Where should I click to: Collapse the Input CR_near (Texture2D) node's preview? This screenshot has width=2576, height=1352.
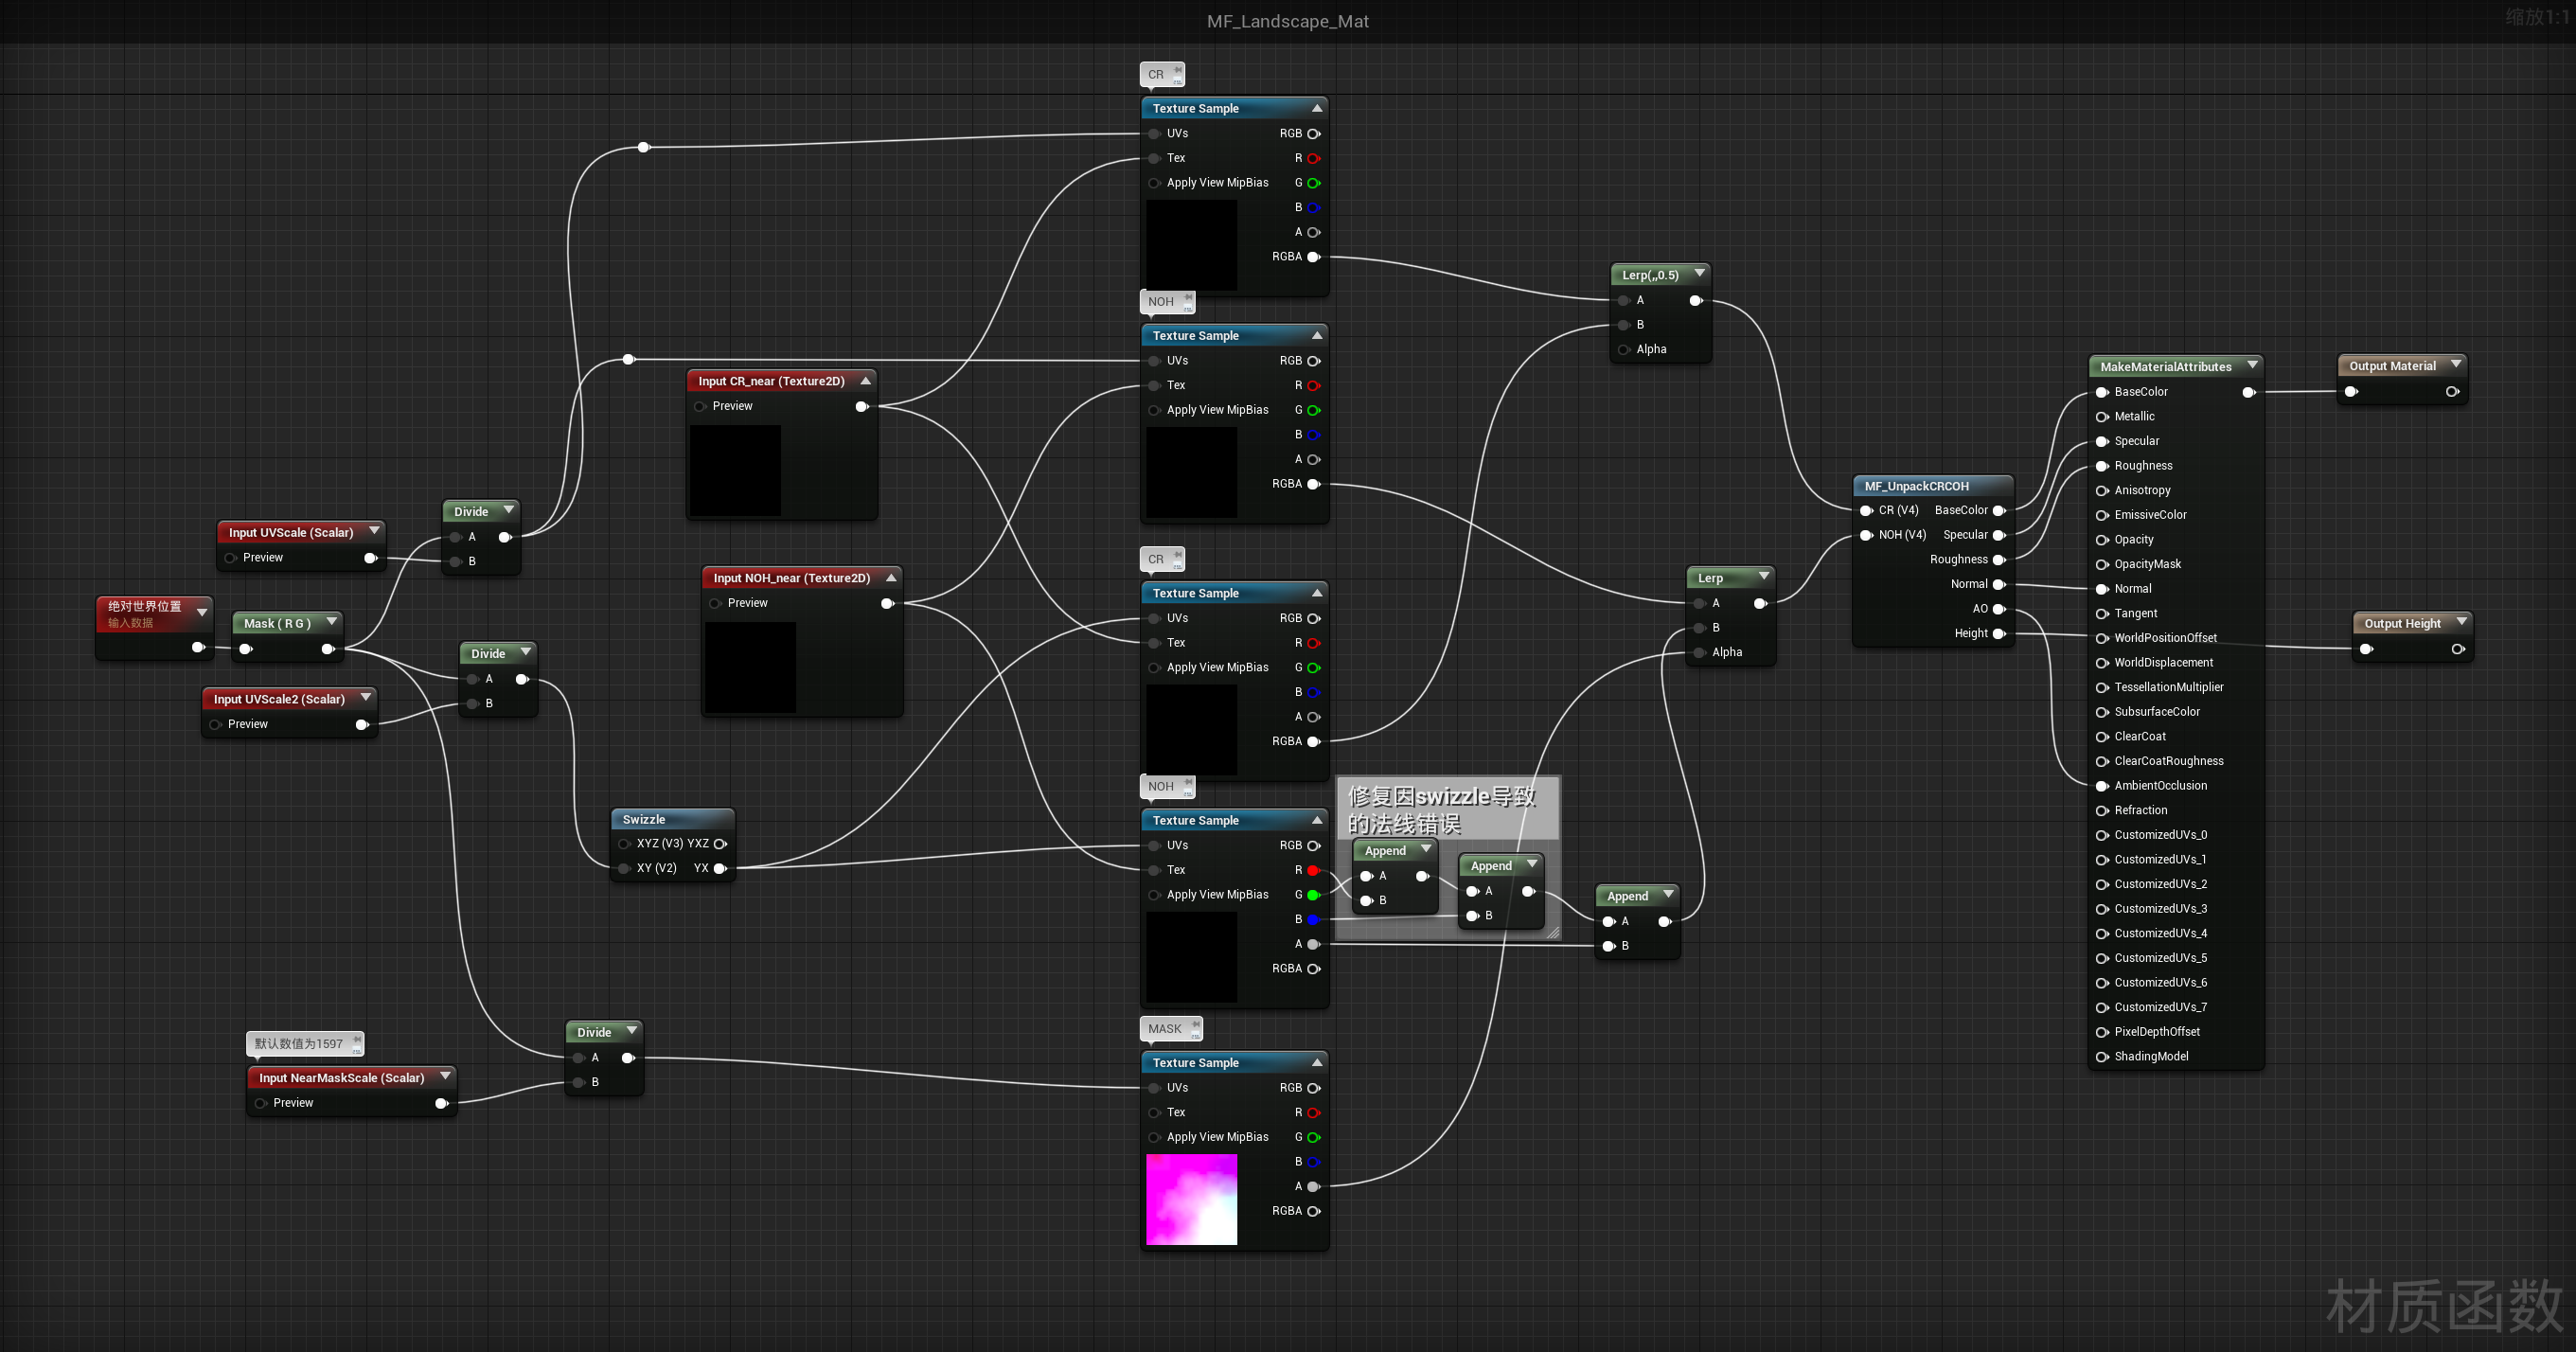865,380
